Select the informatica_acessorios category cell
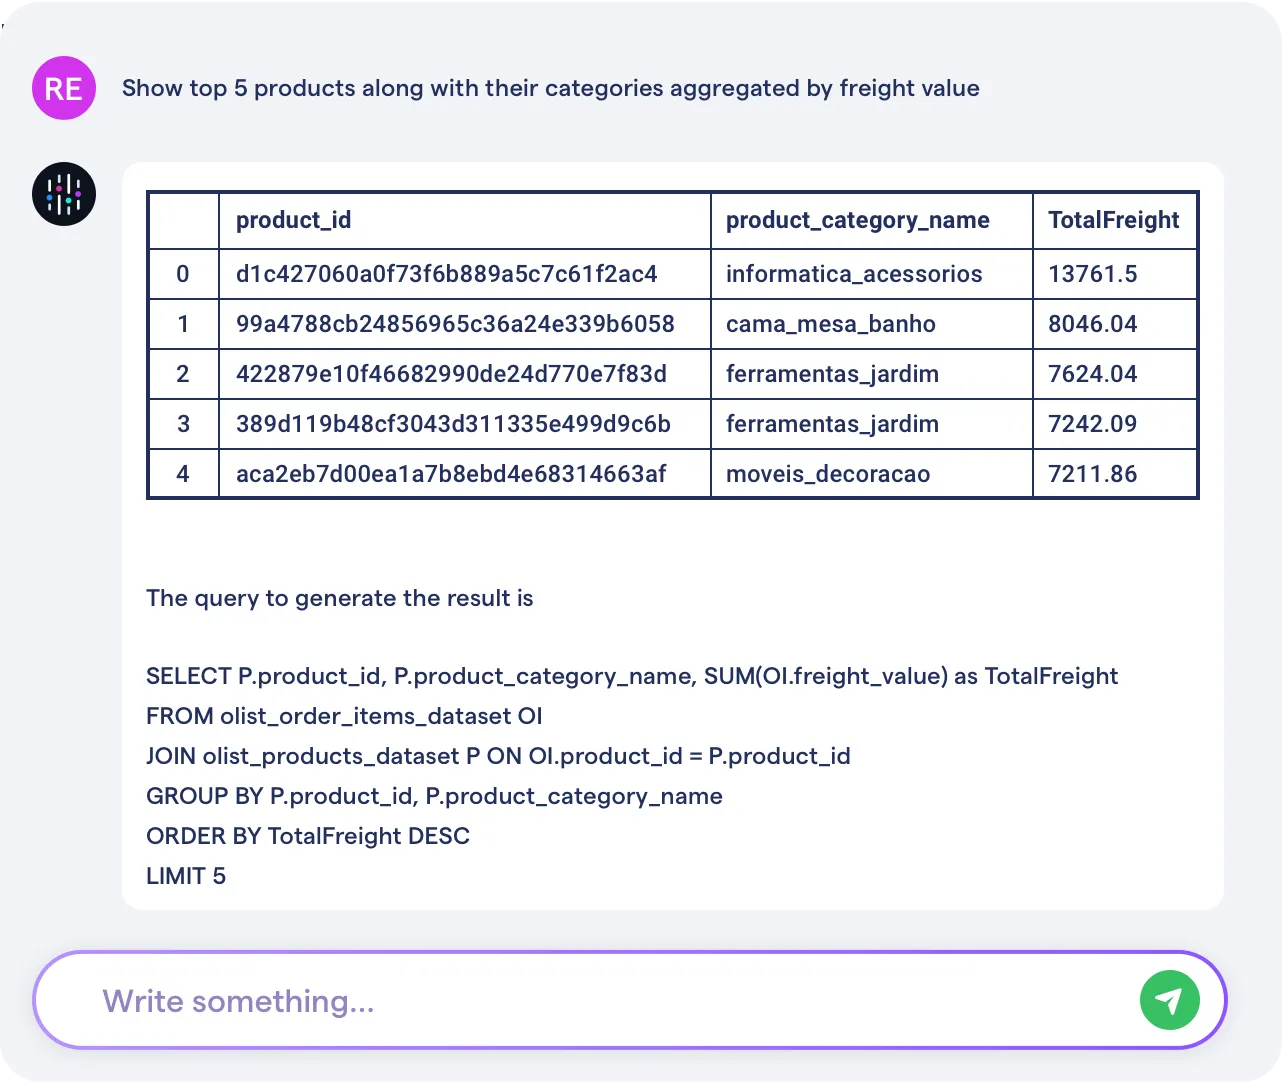Image resolution: width=1282 pixels, height=1082 pixels. tap(854, 274)
